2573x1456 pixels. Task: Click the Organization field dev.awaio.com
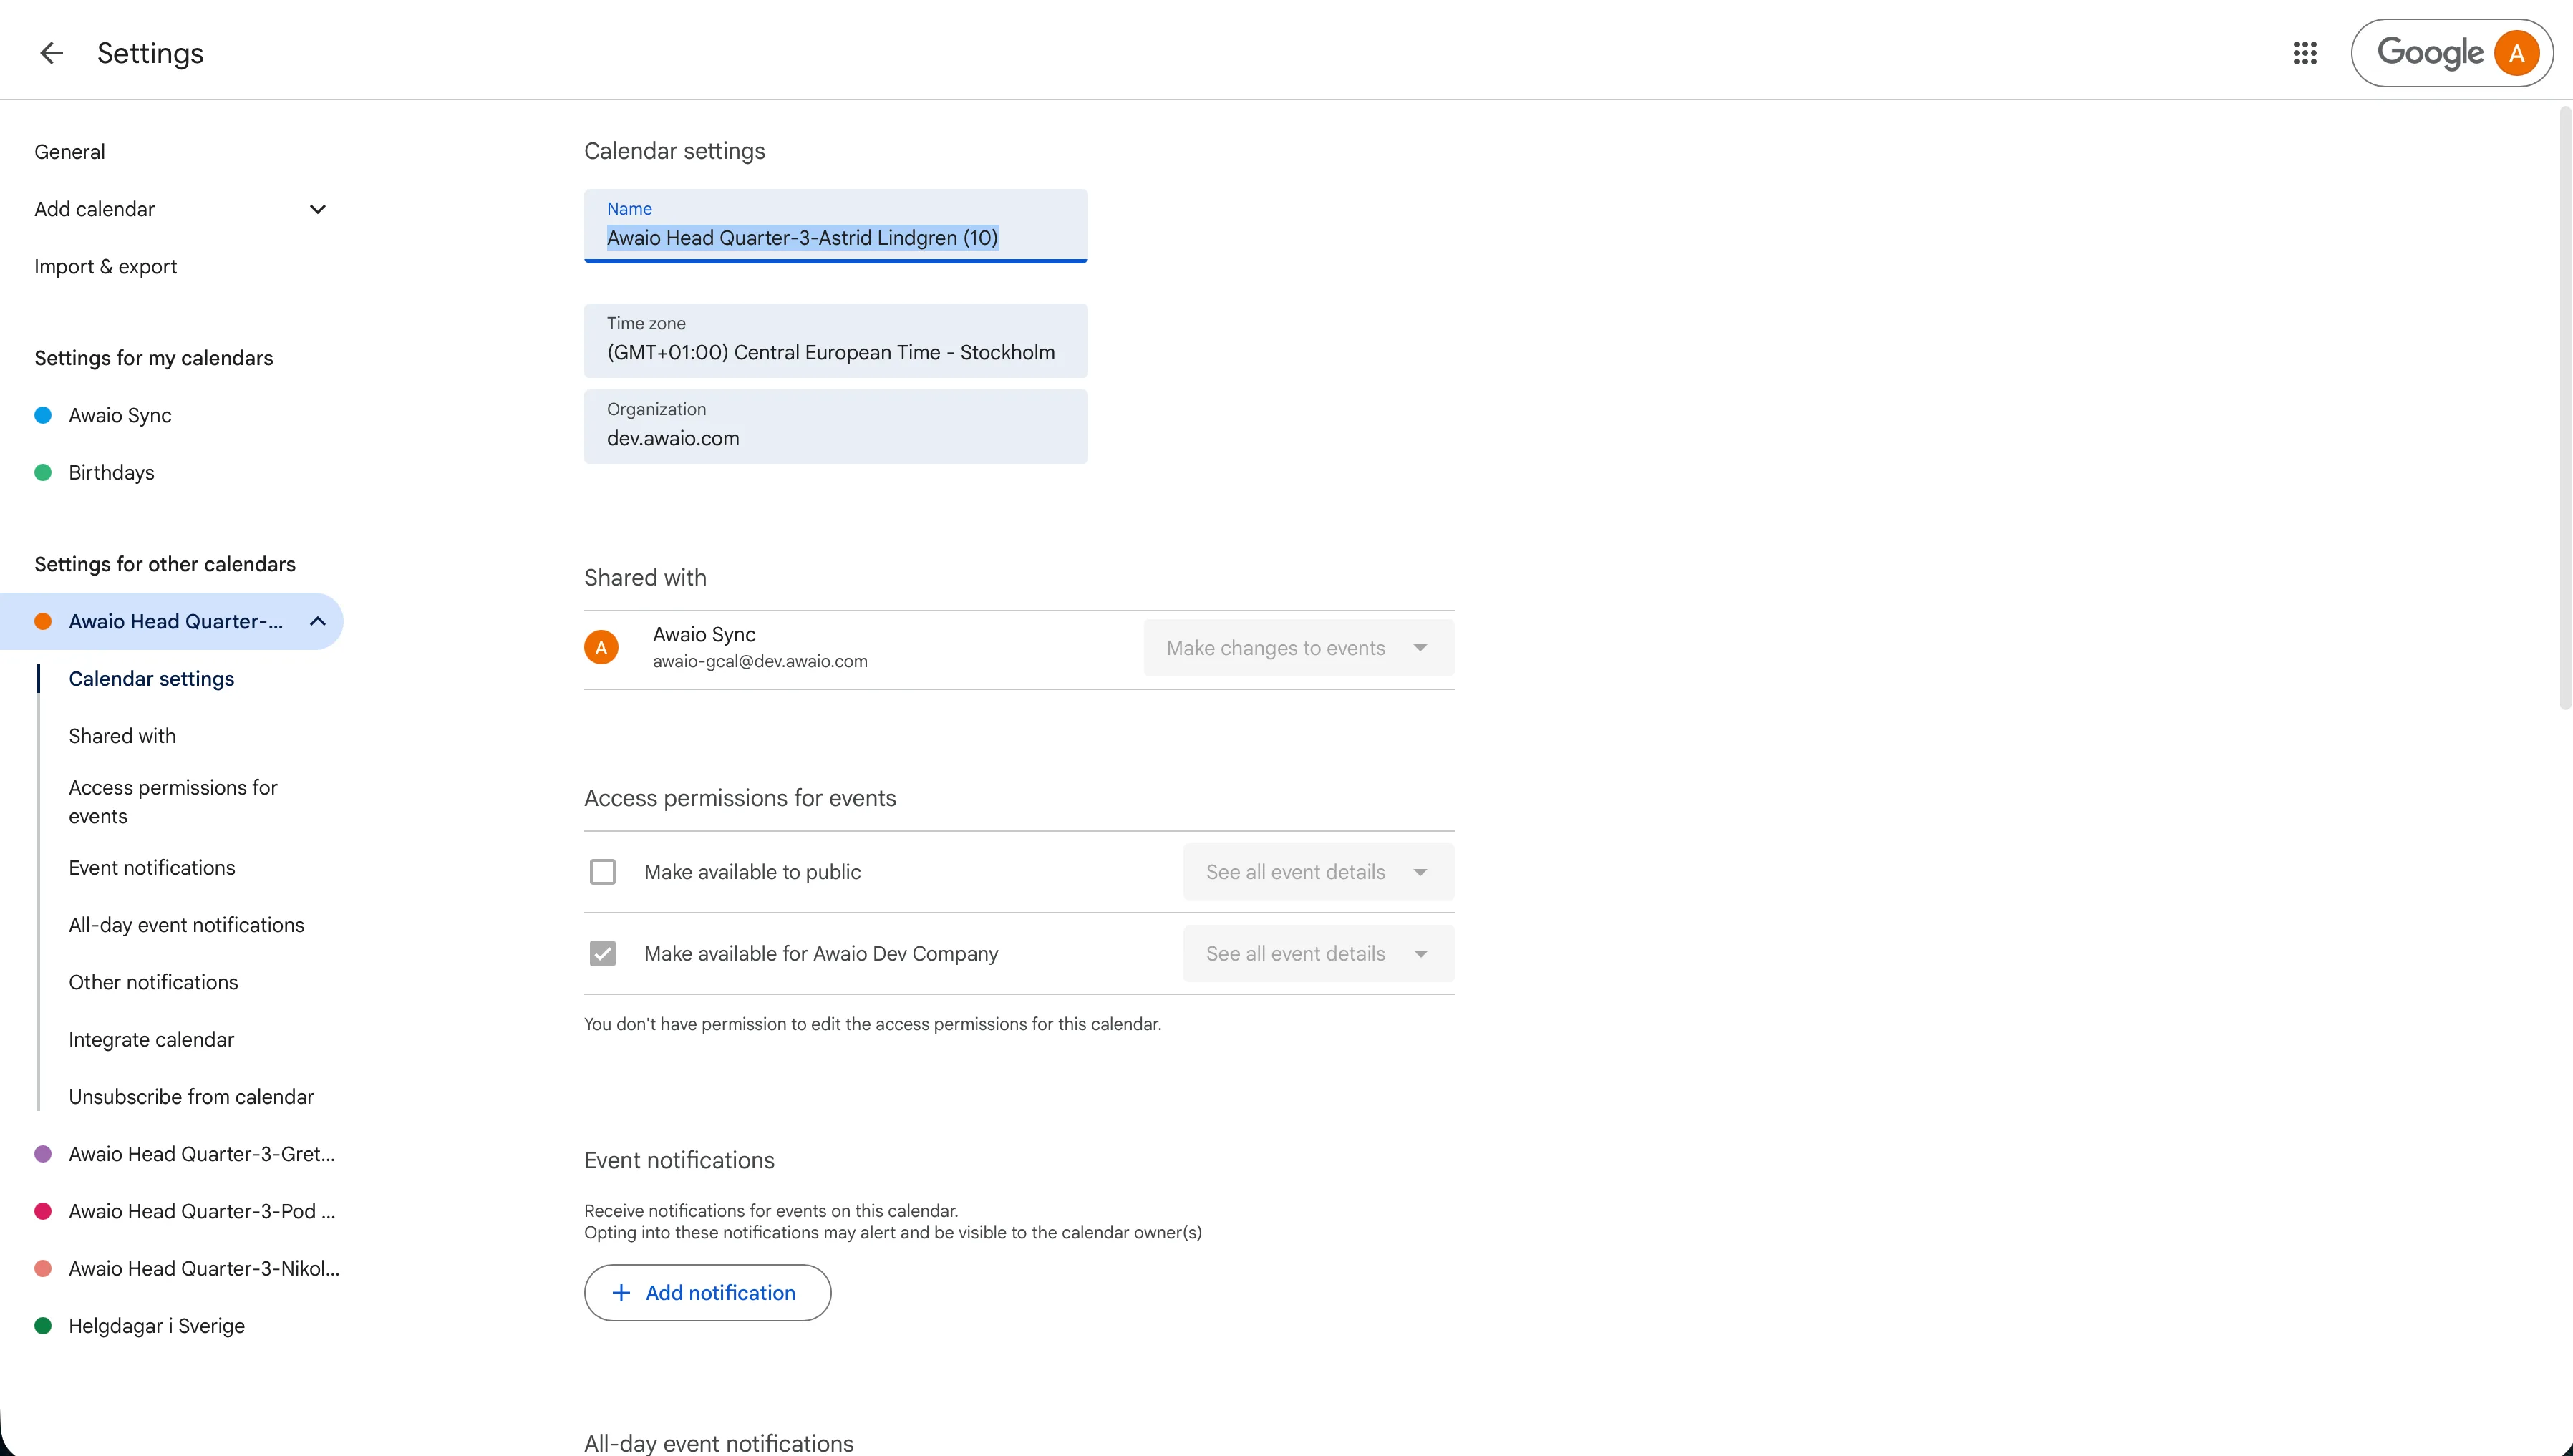coord(835,427)
